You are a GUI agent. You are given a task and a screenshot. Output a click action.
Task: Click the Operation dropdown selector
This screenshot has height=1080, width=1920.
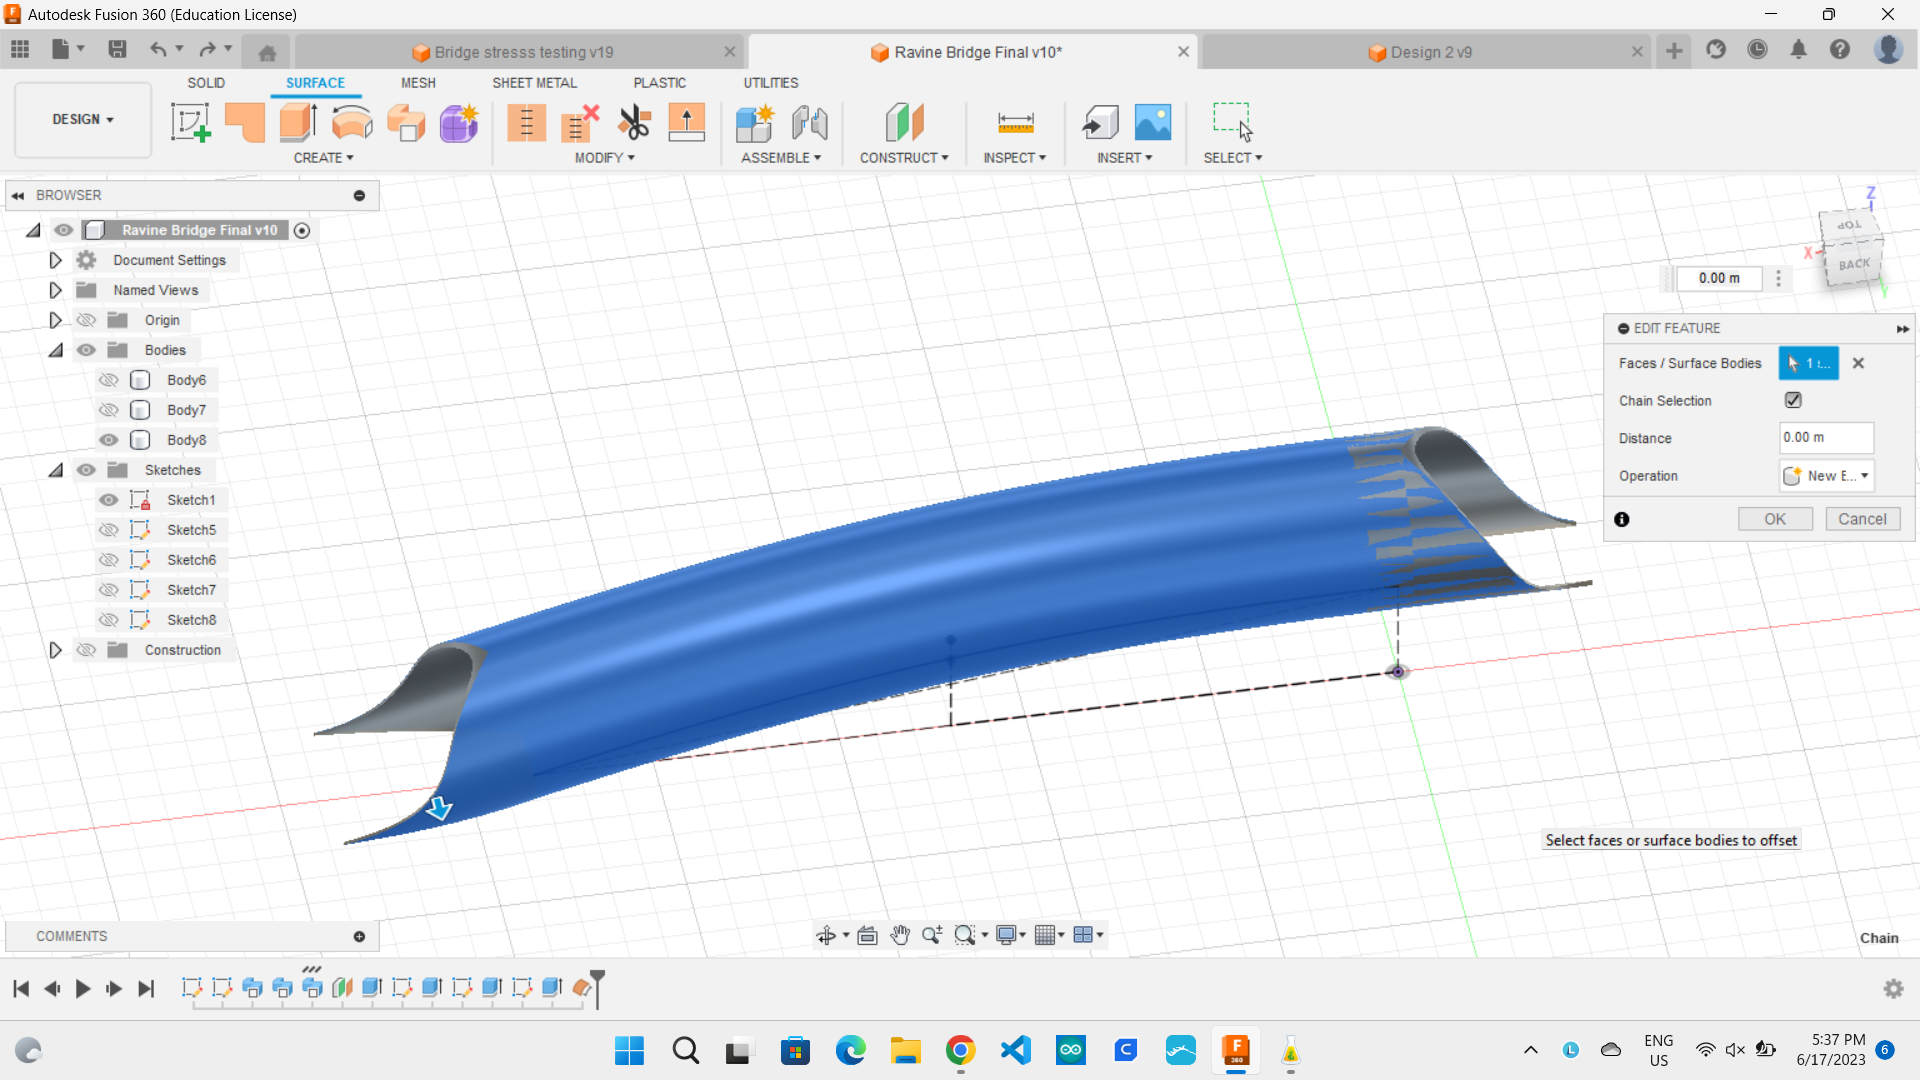1826,475
